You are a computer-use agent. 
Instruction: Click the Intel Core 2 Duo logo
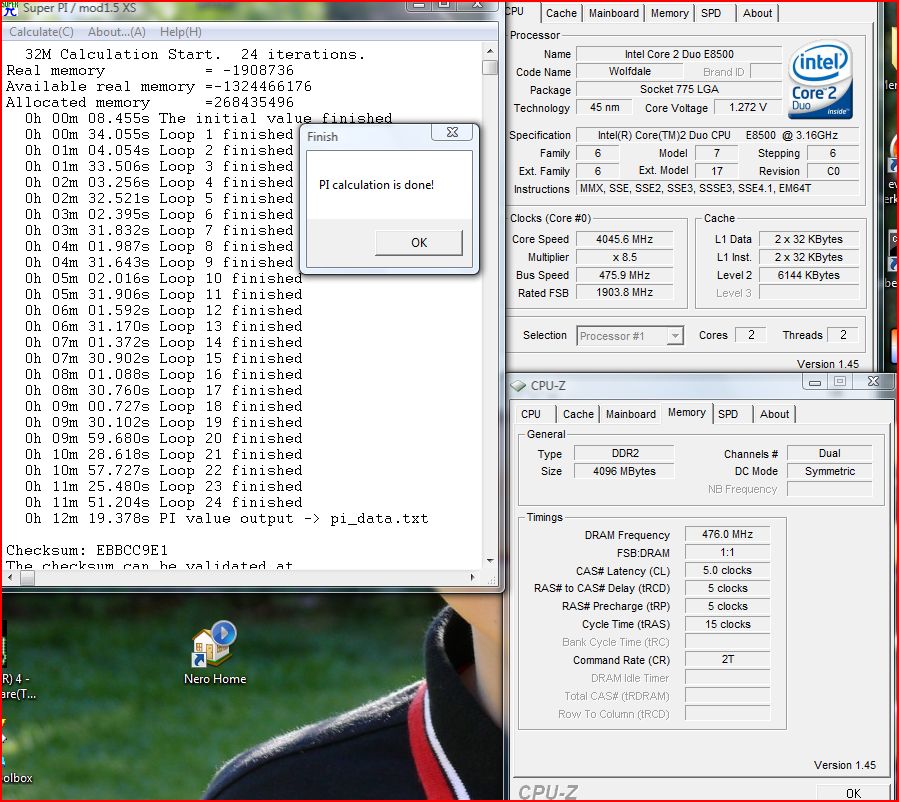pos(820,80)
